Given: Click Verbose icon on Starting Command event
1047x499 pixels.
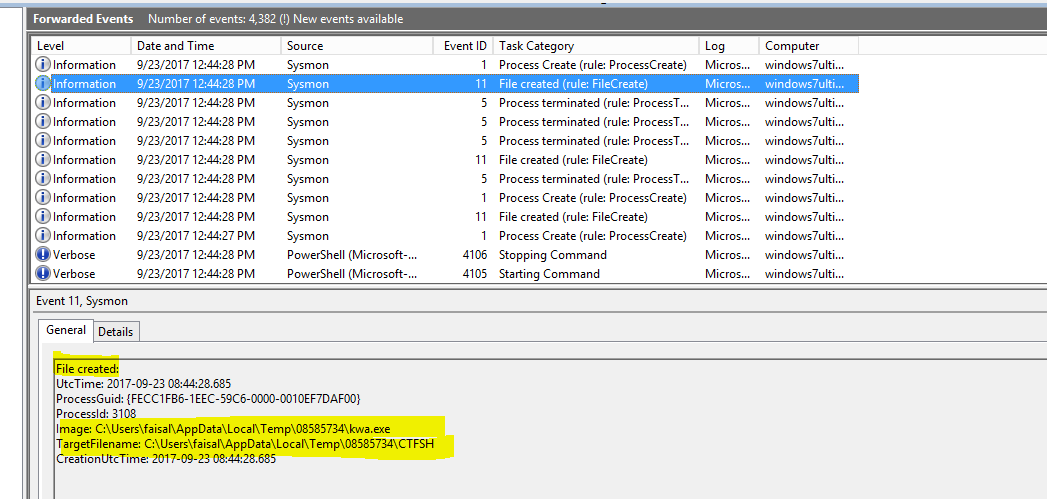Looking at the screenshot, I should [x=43, y=274].
